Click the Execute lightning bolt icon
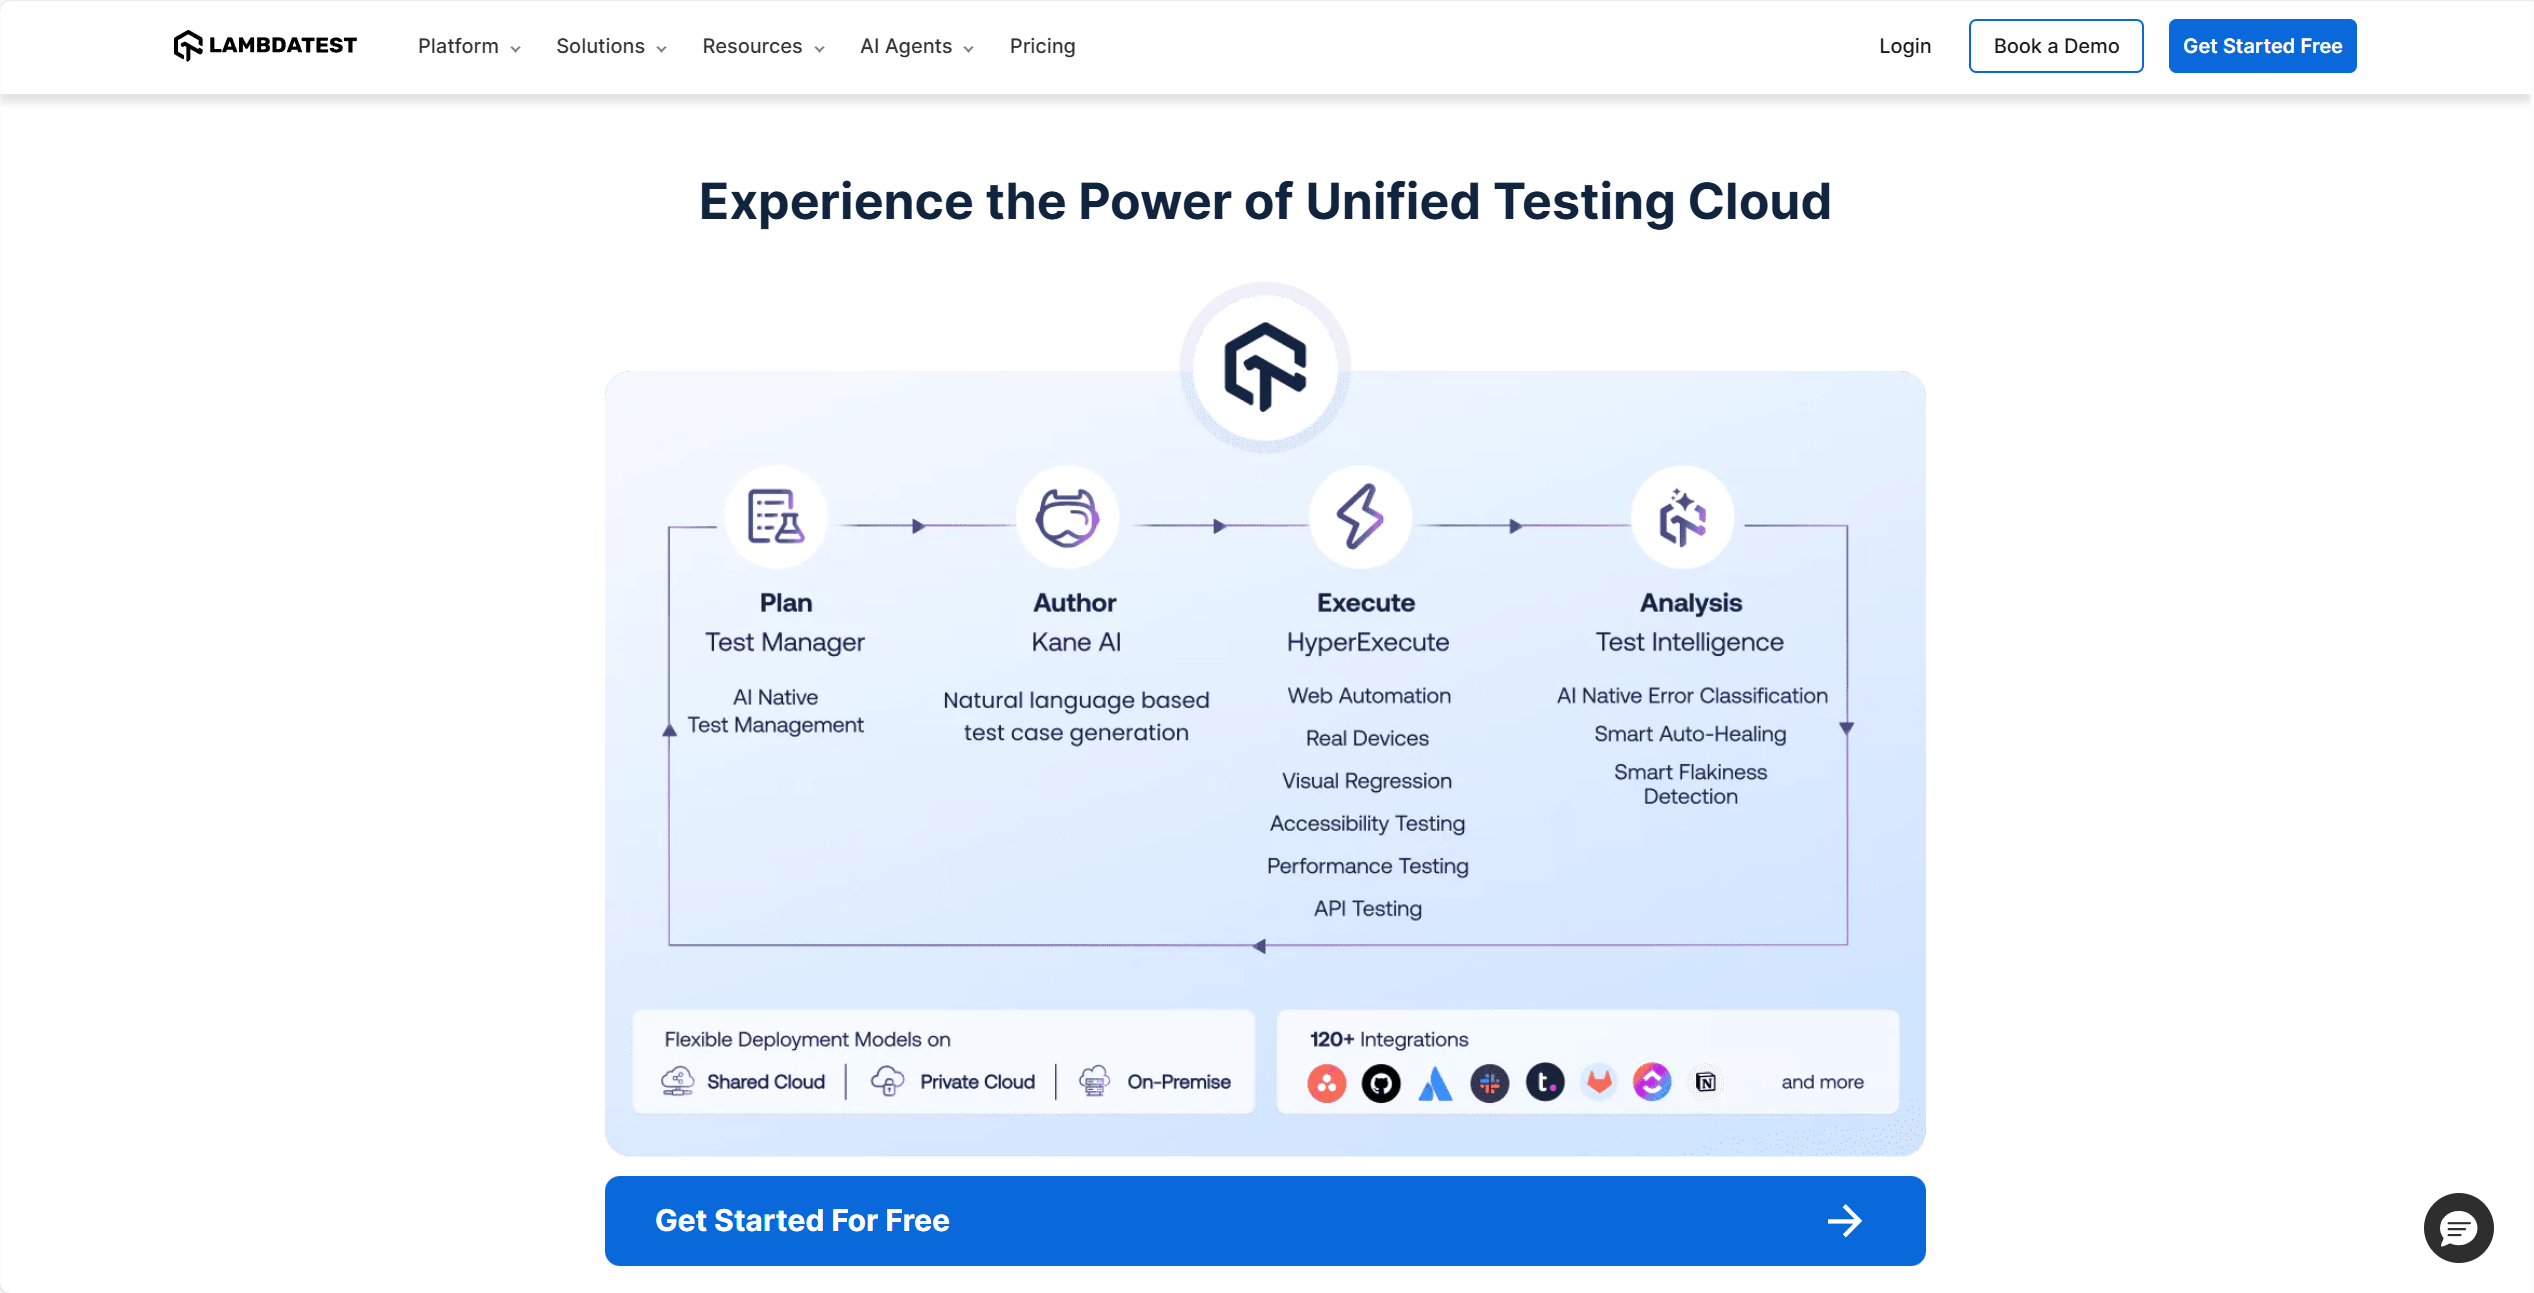 [1360, 517]
